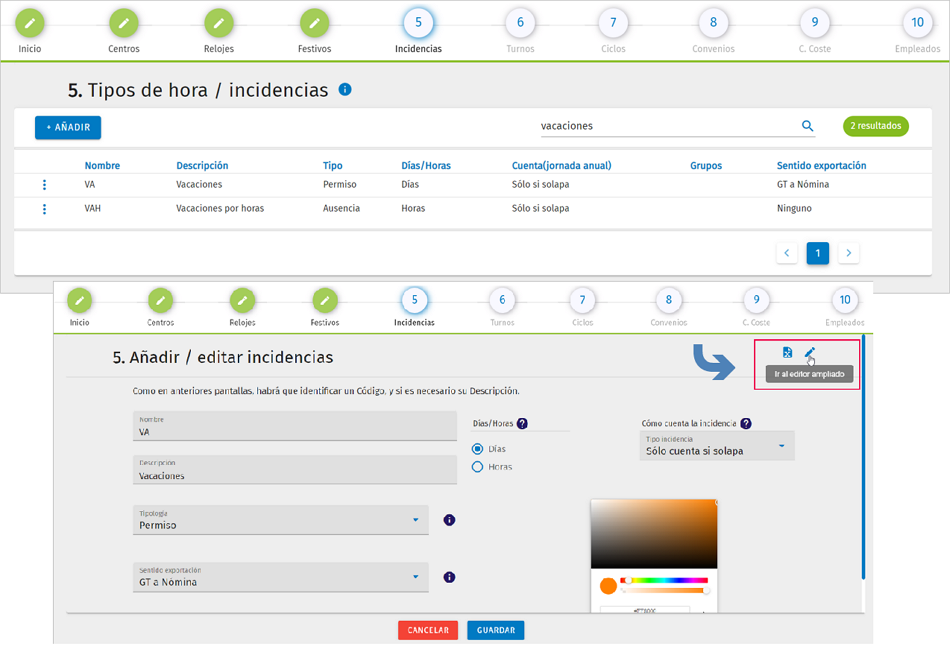Image resolution: width=950 pixels, height=652 pixels.
Task: Click the CANCELAR button
Action: coord(428,630)
